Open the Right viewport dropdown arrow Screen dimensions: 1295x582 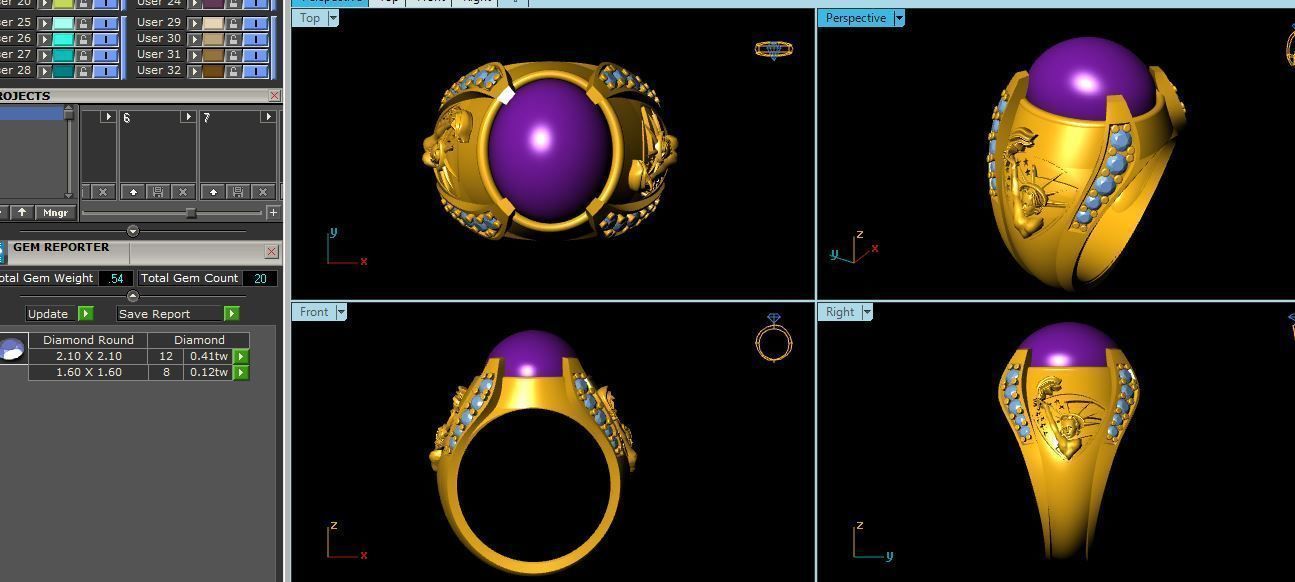867,312
